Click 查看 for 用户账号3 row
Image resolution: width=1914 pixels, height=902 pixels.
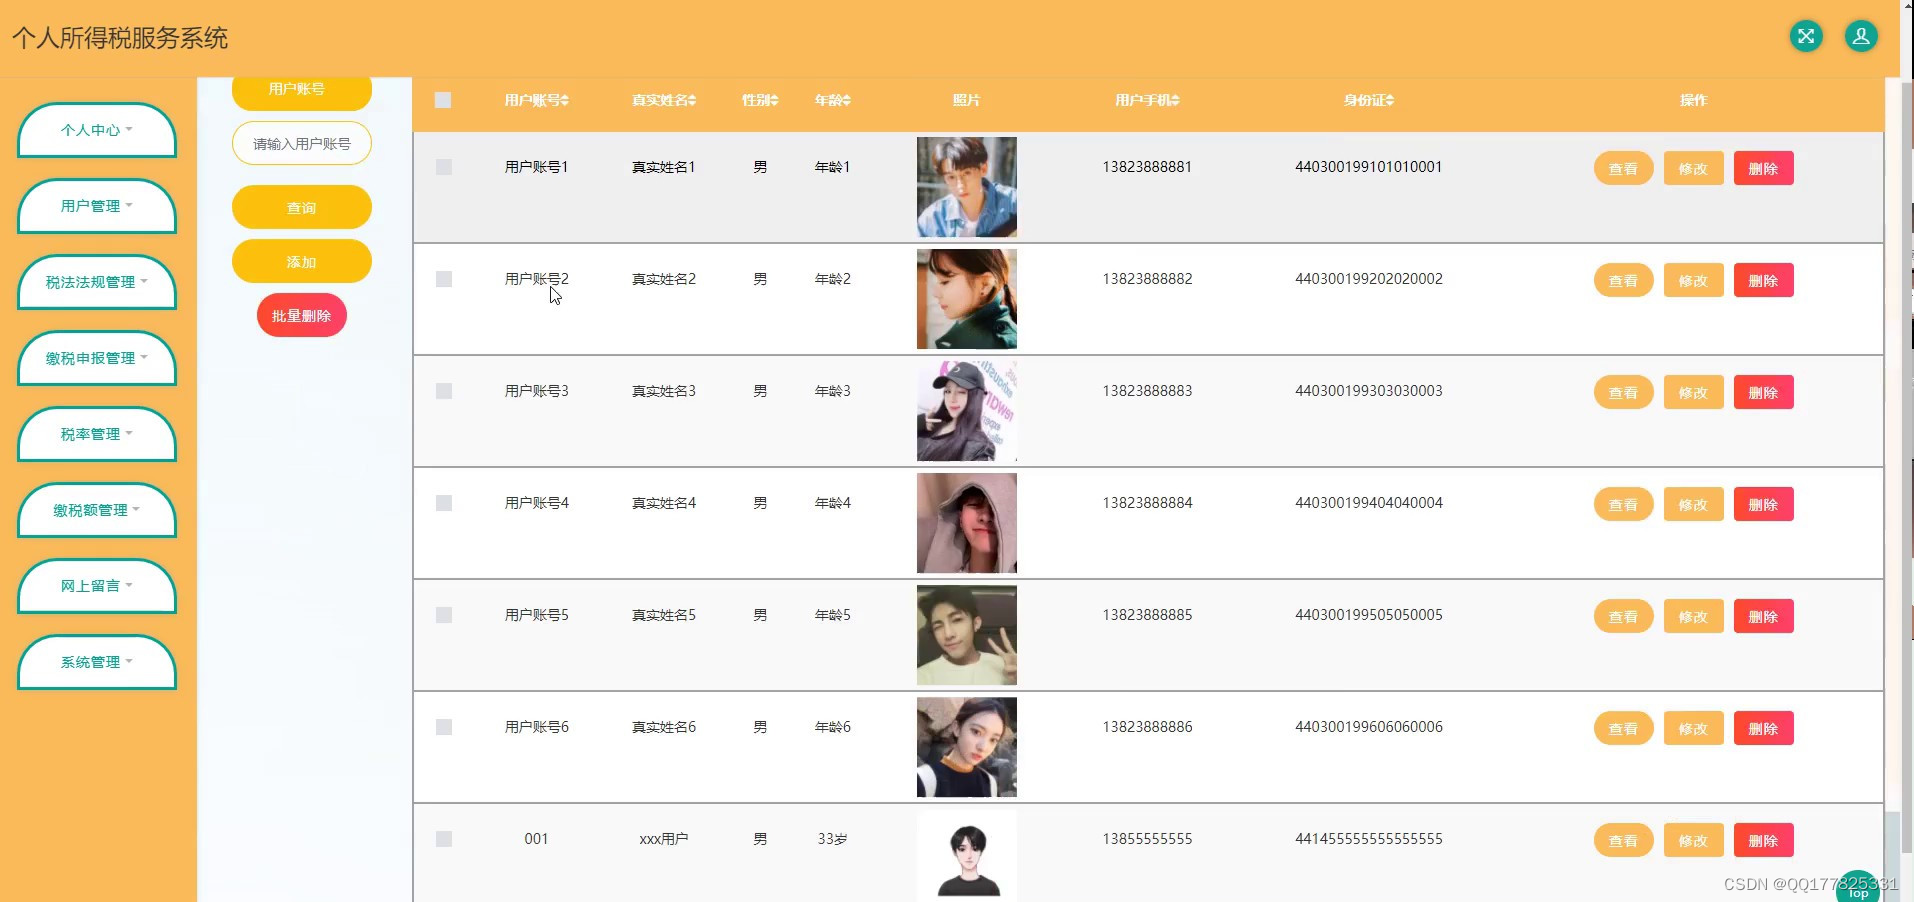[x=1624, y=392]
